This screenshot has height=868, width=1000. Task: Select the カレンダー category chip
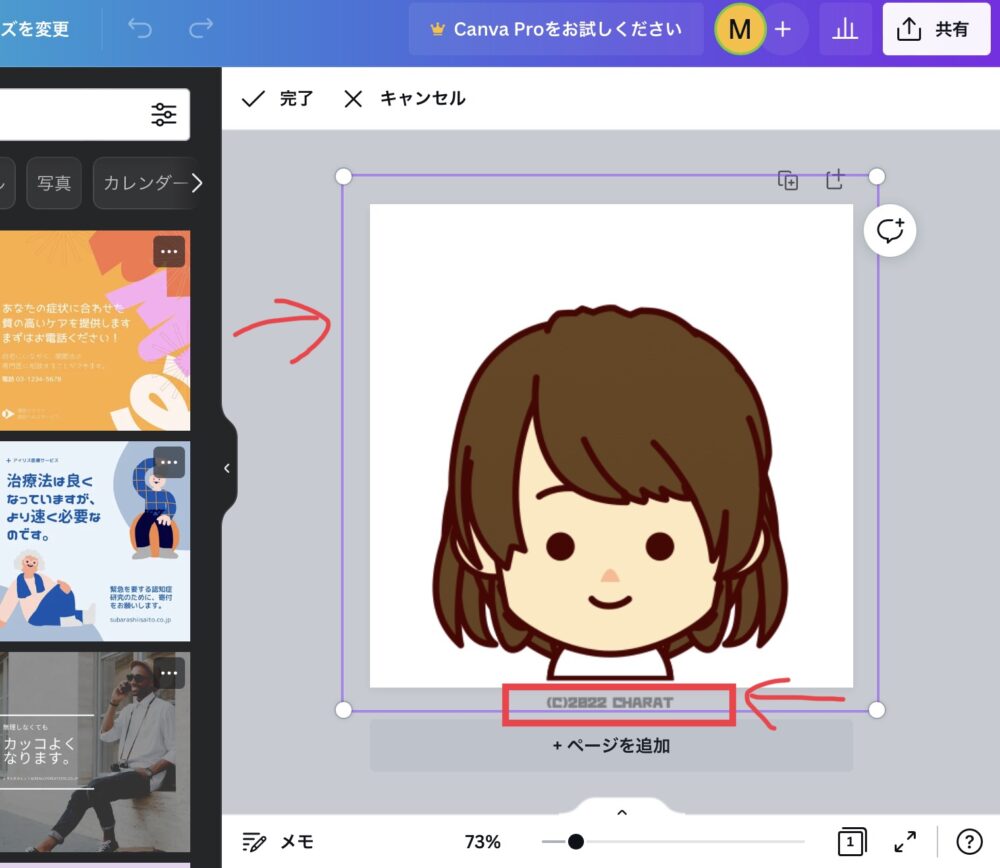click(145, 183)
